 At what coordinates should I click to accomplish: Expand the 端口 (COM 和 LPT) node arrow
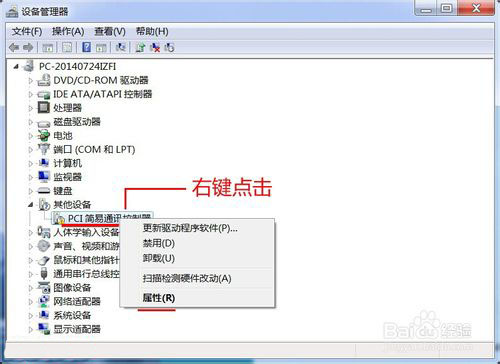(30, 150)
